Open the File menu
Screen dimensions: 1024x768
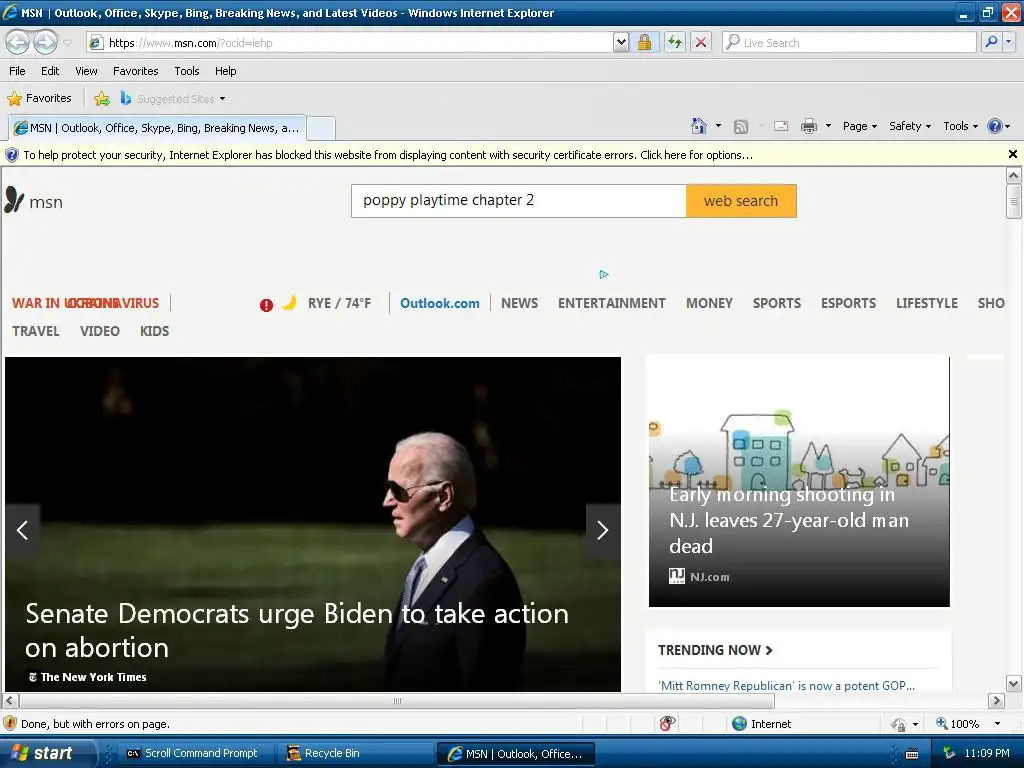(17, 71)
